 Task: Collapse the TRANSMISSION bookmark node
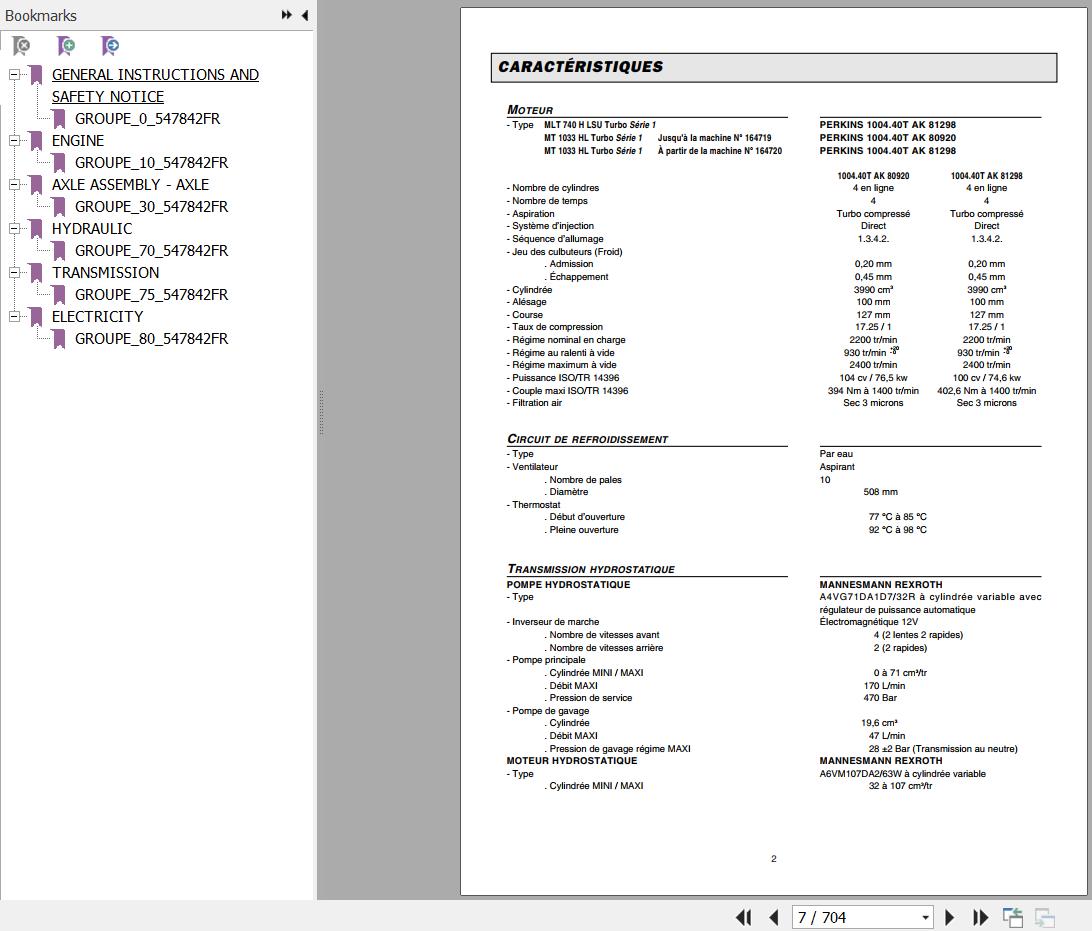click(14, 272)
